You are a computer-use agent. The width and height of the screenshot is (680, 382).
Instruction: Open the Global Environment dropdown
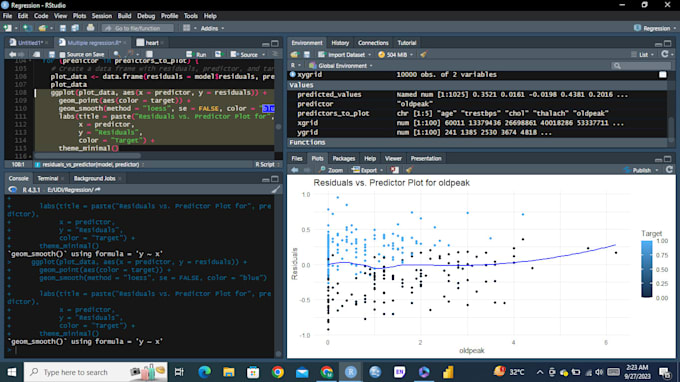point(340,66)
